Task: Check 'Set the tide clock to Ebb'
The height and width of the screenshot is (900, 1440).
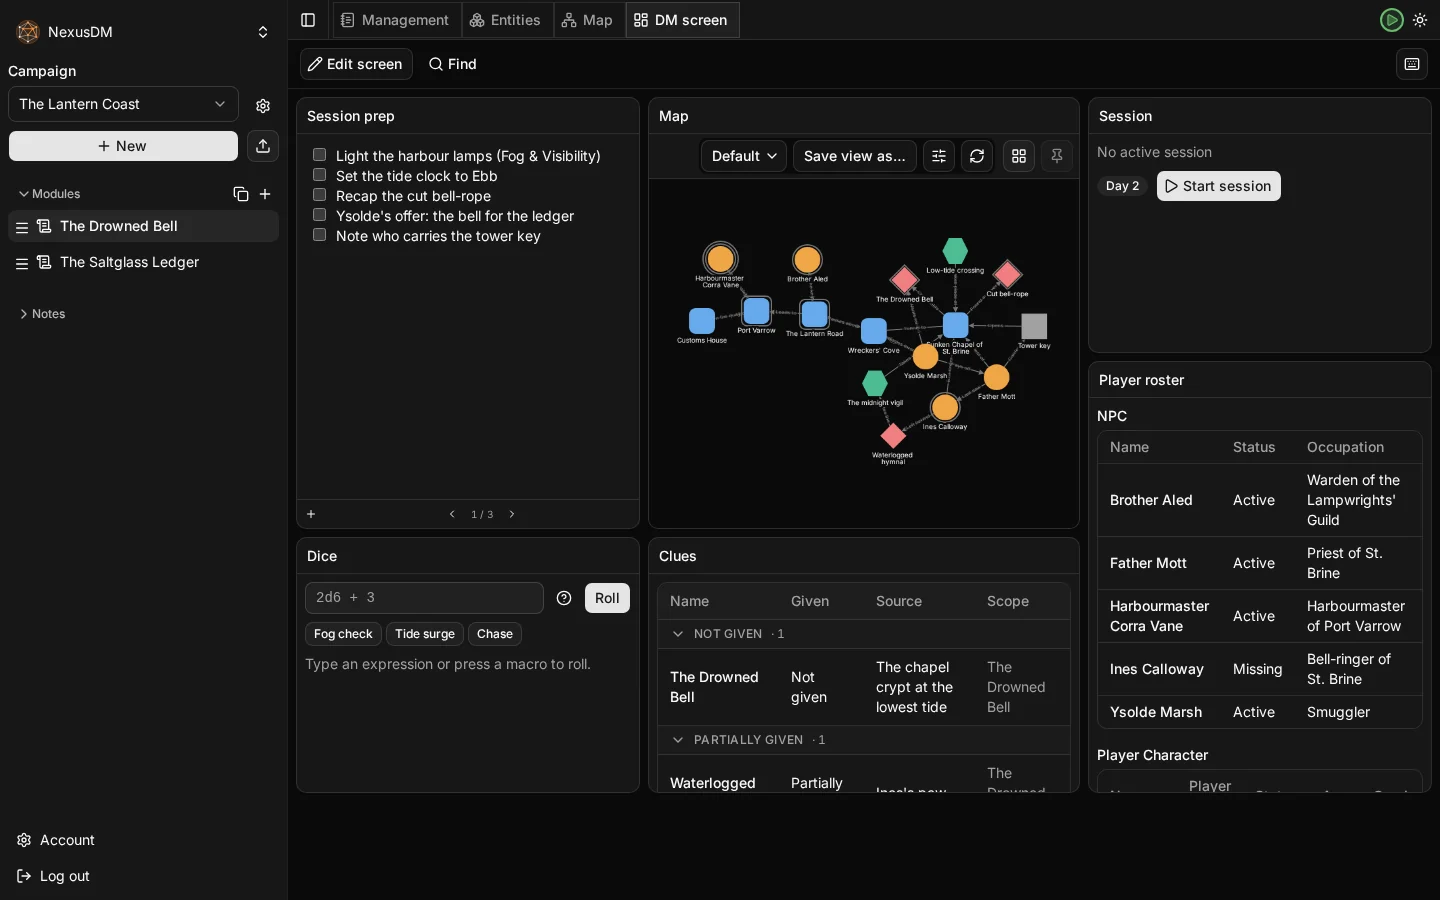Action: coord(320,175)
